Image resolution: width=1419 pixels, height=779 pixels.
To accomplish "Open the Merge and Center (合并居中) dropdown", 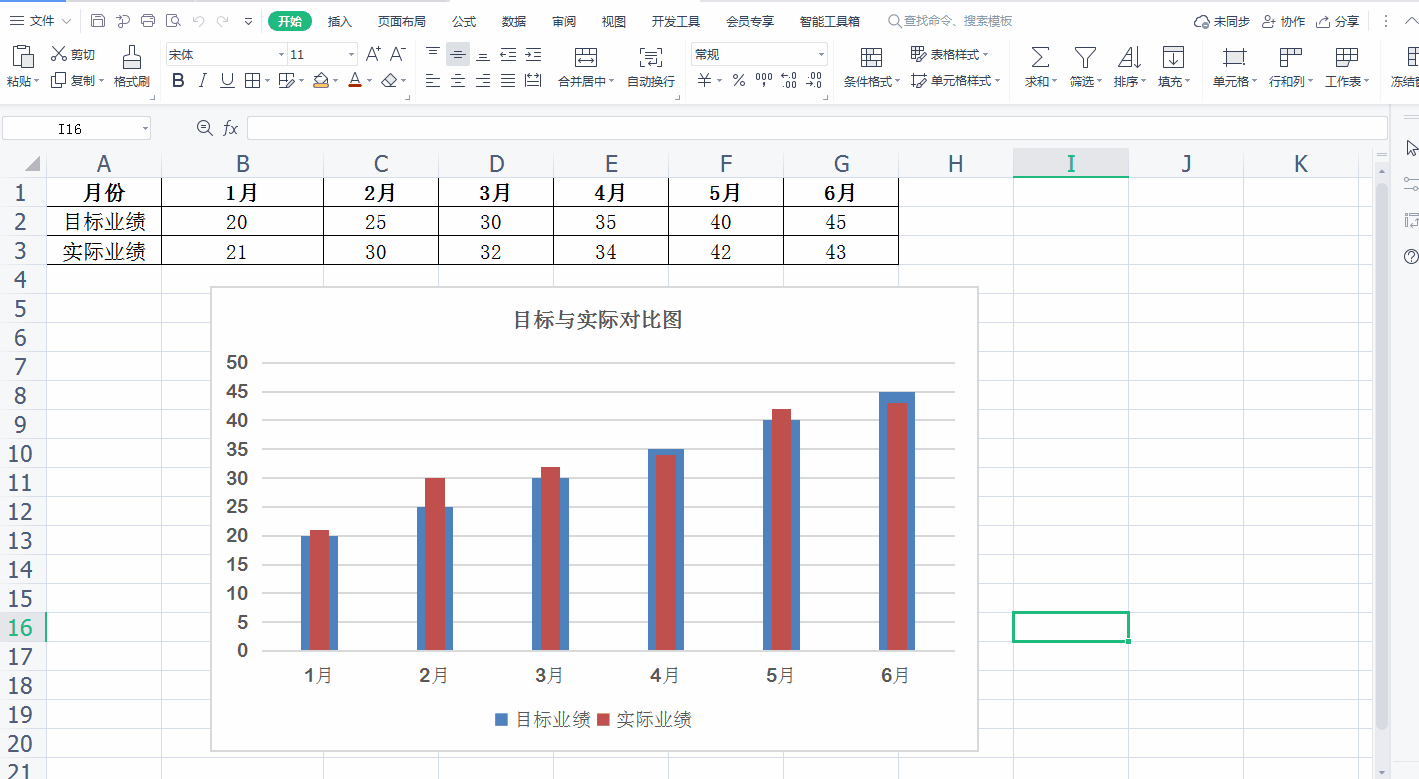I will tap(611, 82).
